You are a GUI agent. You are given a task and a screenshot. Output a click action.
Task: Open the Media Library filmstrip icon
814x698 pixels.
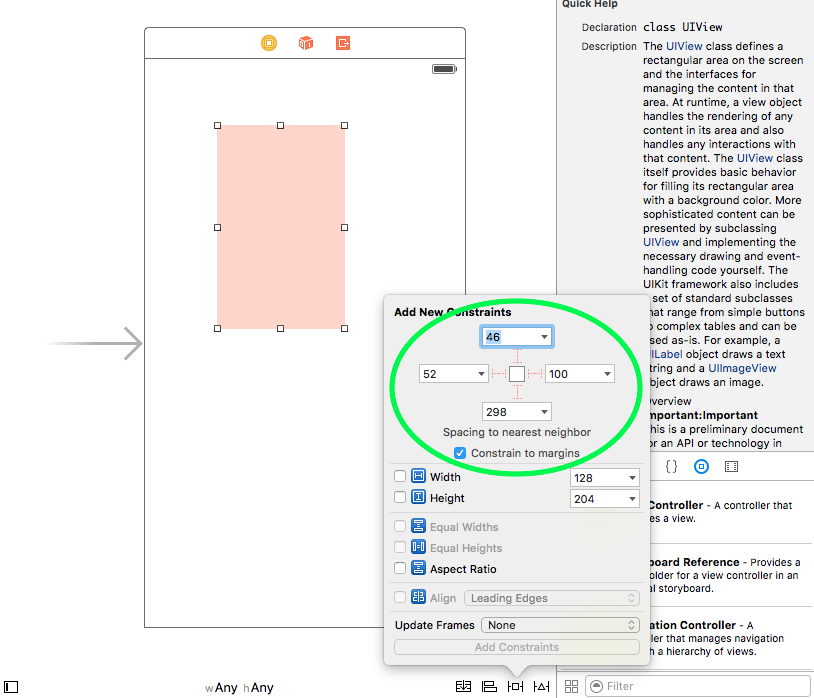click(x=733, y=466)
